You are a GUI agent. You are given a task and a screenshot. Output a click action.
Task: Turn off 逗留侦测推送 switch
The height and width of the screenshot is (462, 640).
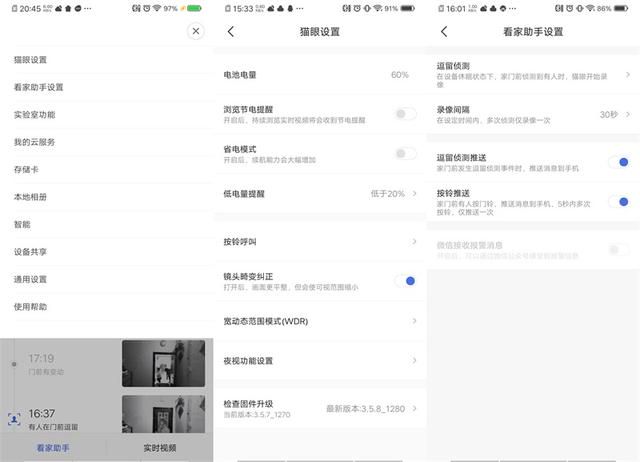(619, 162)
